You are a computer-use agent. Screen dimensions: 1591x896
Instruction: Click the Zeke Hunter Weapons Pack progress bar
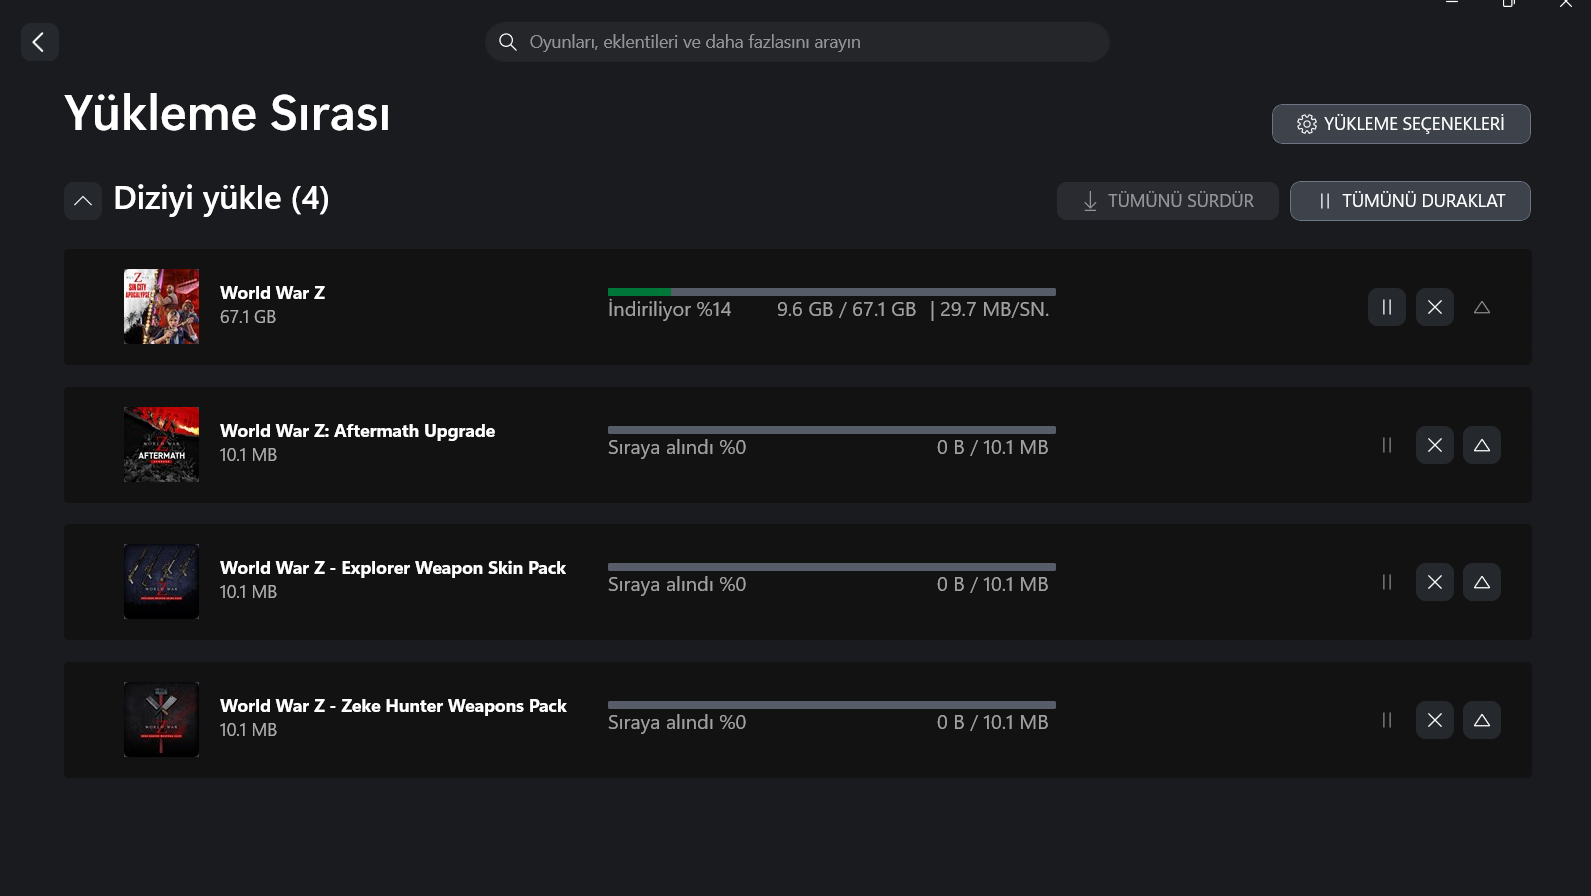click(x=832, y=705)
